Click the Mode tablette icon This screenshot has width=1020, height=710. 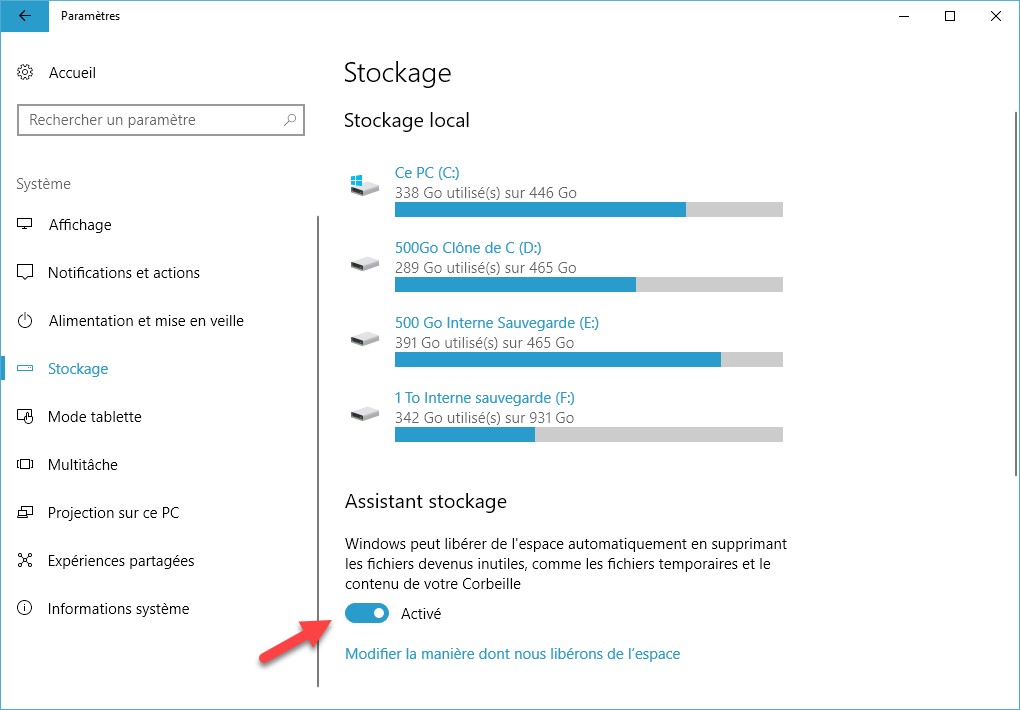26,417
